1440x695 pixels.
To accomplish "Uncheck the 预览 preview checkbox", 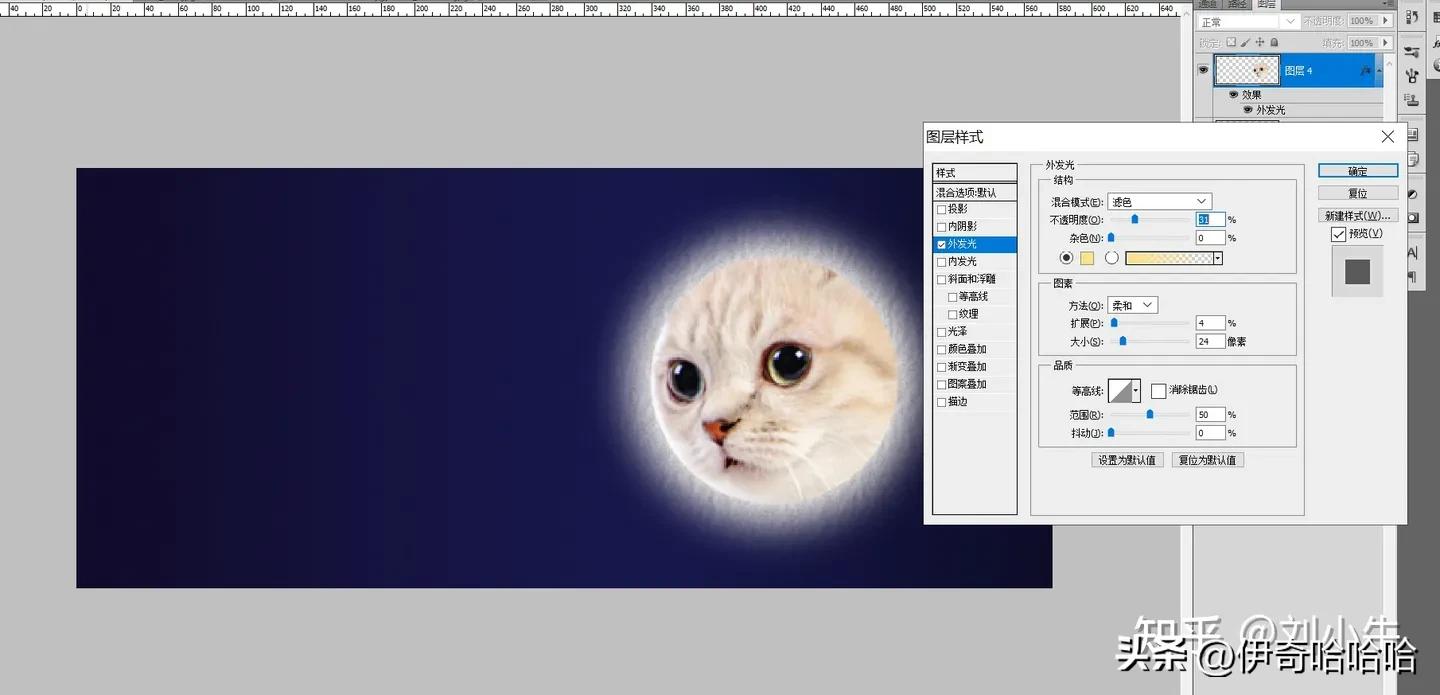I will [1340, 233].
